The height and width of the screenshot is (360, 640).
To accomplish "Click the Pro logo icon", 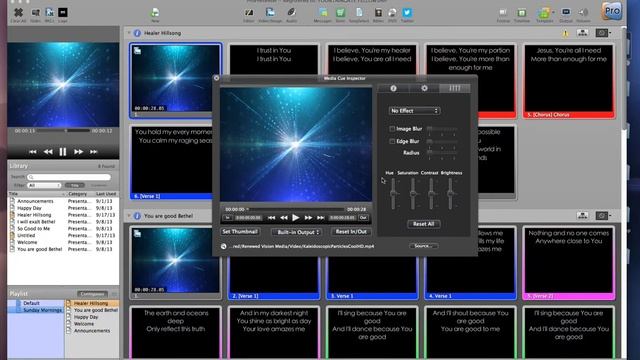I will [612, 11].
